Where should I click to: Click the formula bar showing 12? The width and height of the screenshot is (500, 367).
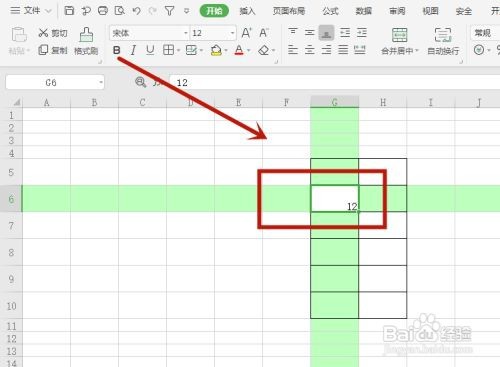click(x=335, y=83)
